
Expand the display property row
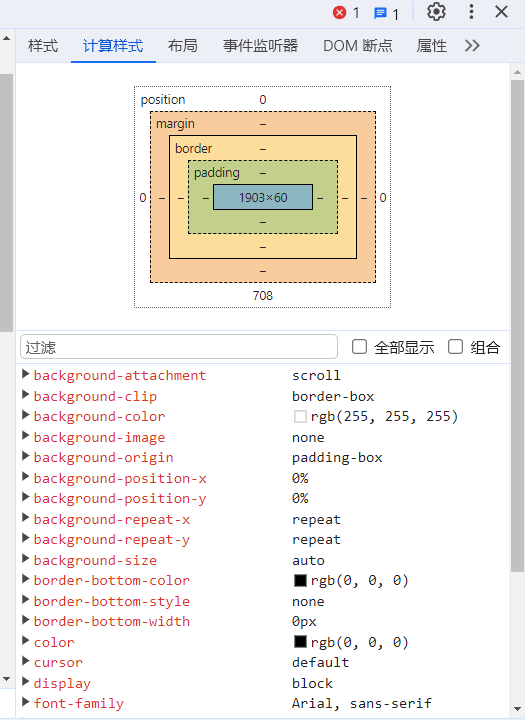pos(26,682)
